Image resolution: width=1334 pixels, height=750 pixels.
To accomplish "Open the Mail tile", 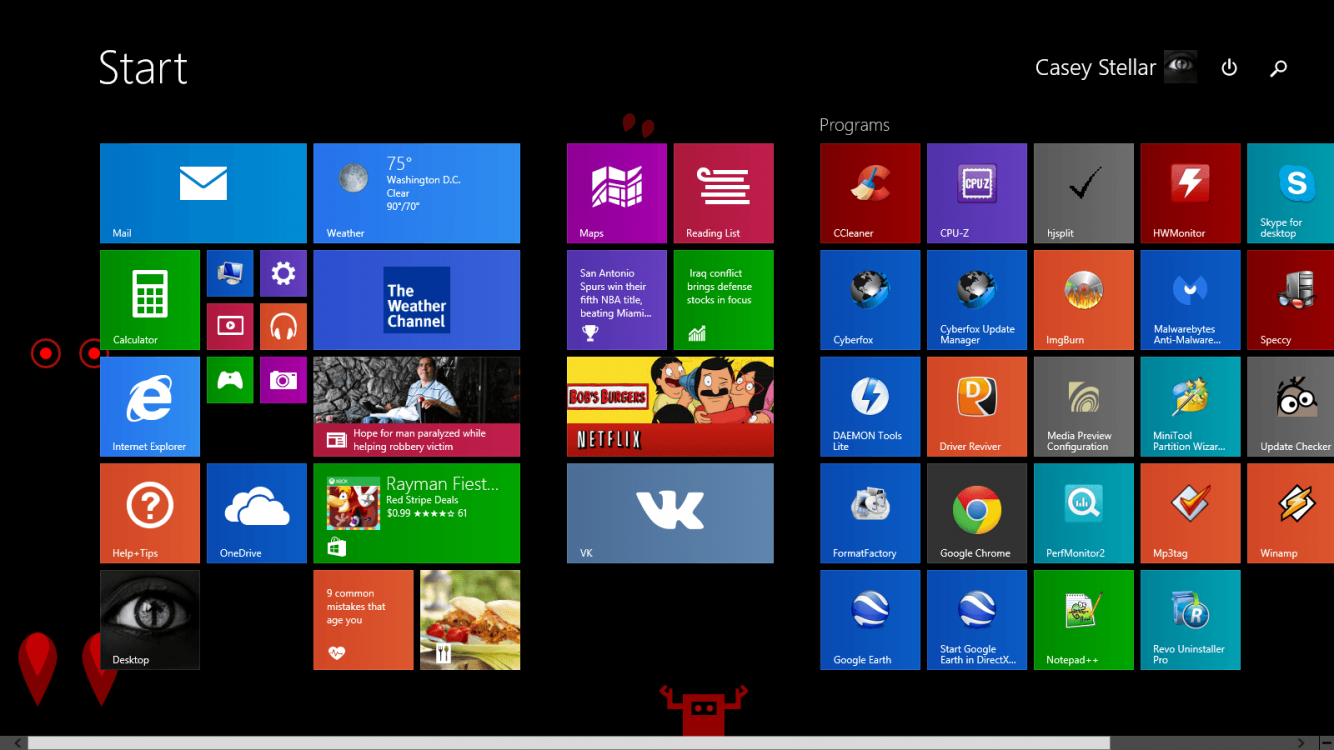I will (x=203, y=193).
